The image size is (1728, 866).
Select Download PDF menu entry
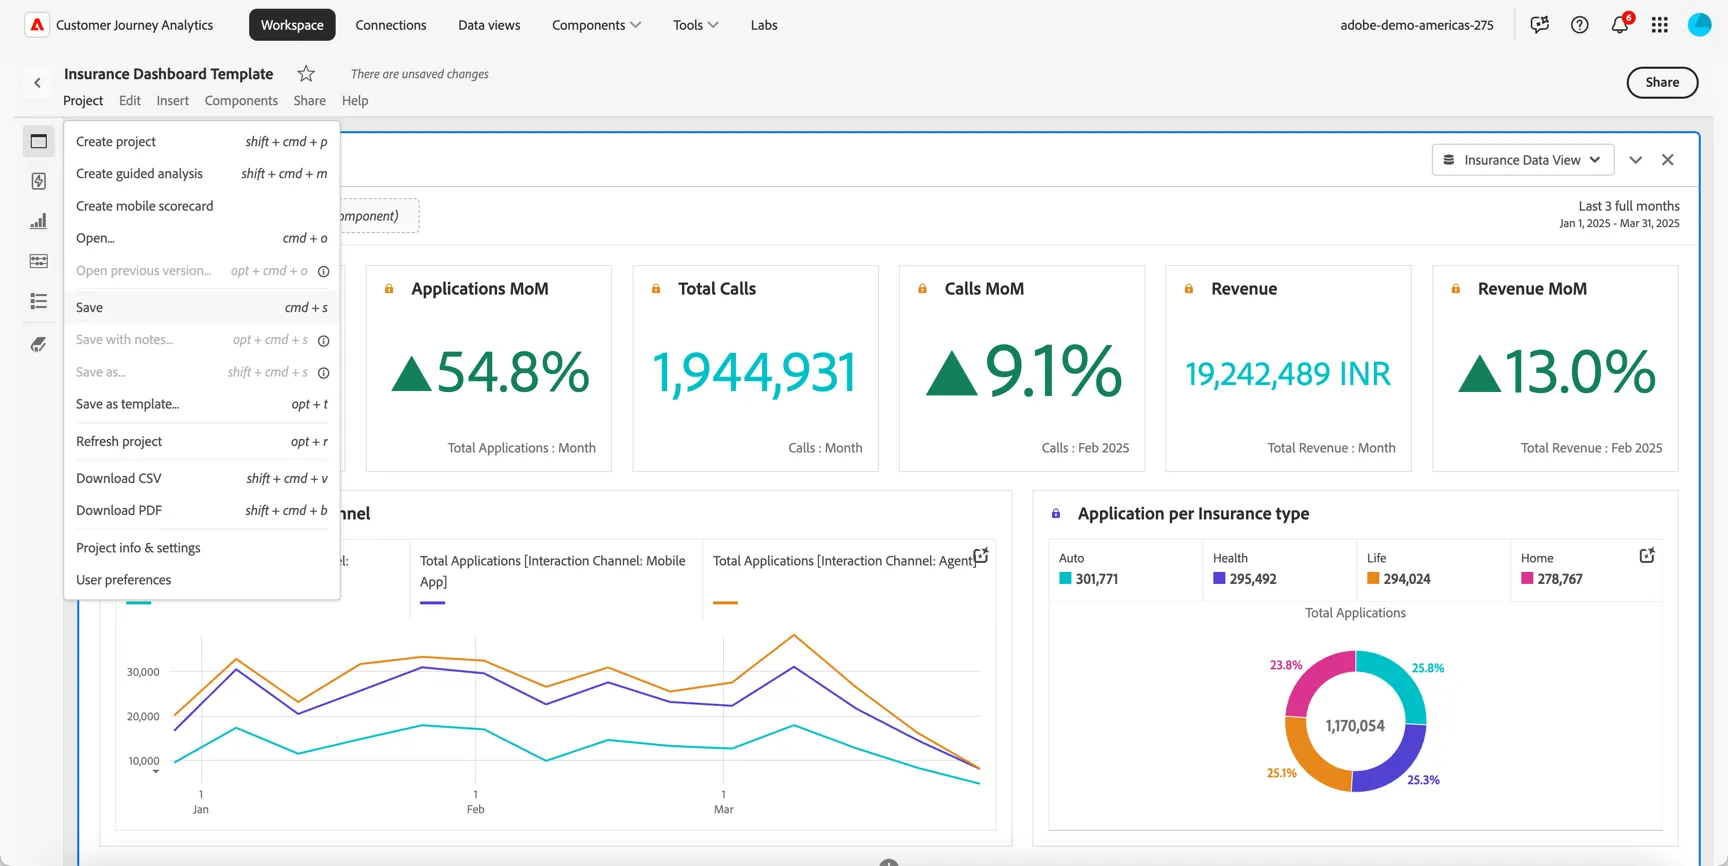click(x=202, y=510)
